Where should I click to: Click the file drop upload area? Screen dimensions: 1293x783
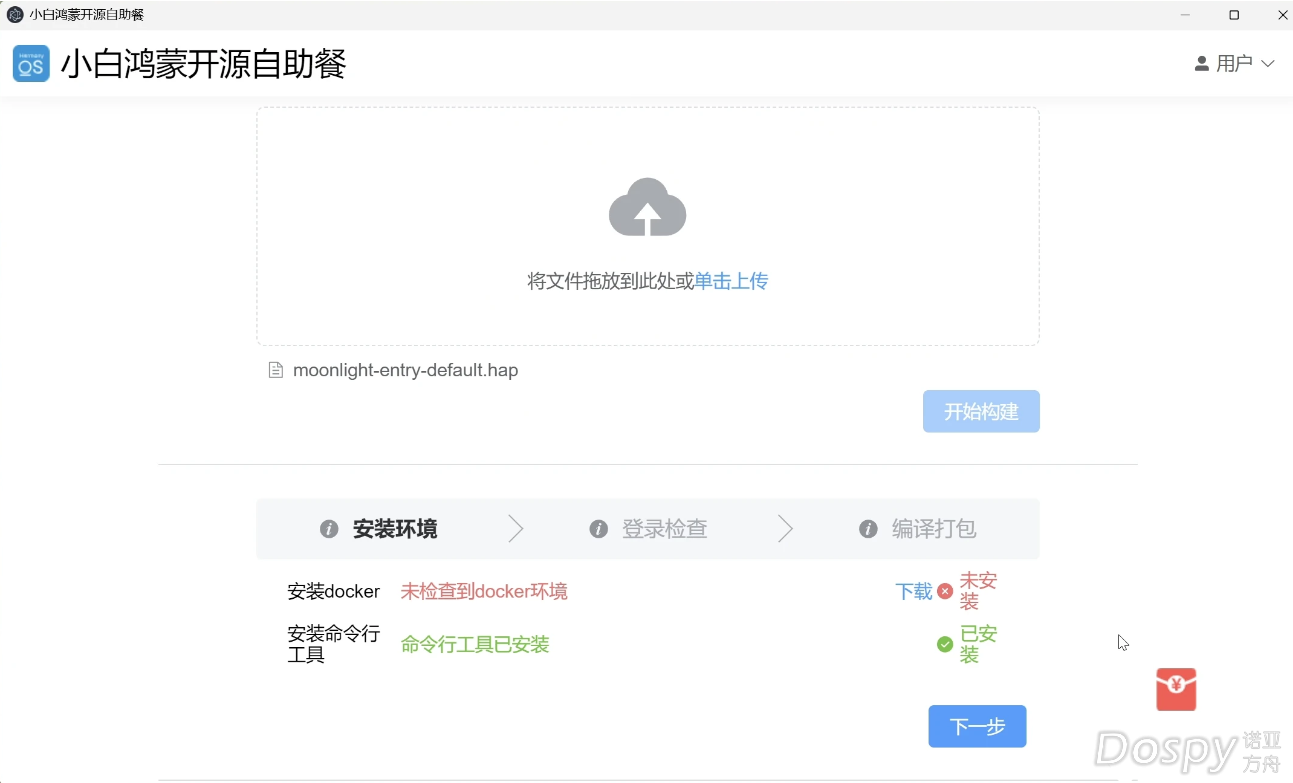click(648, 227)
